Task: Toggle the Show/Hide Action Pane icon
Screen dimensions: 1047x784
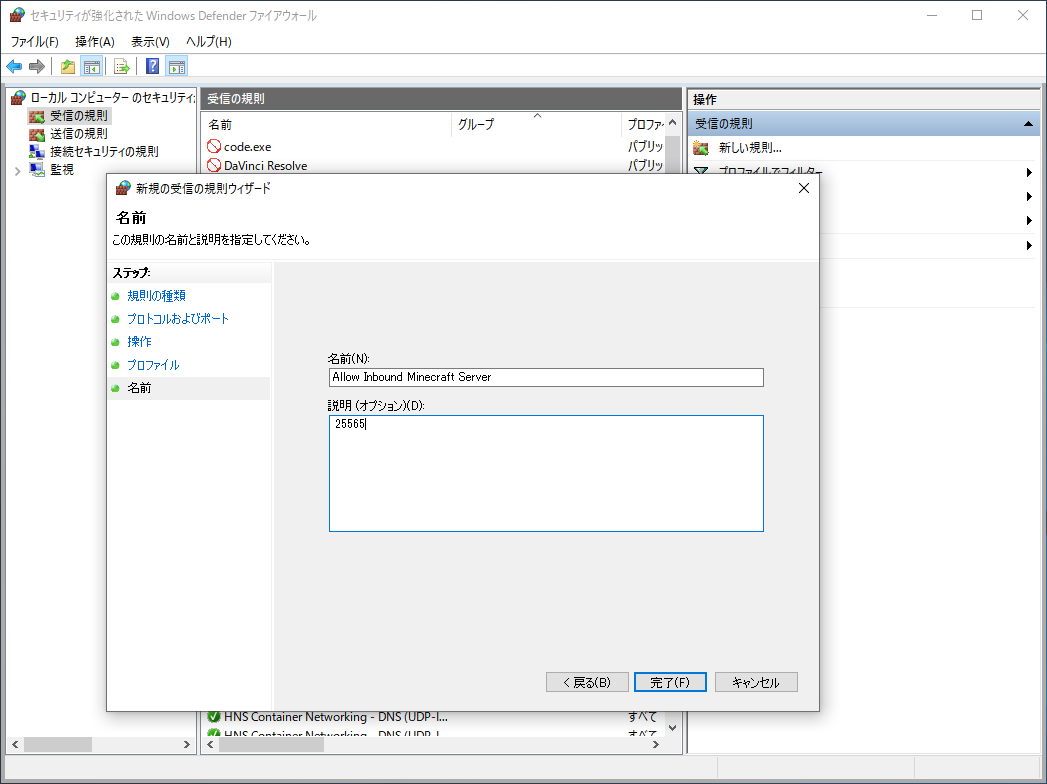Action: pyautogui.click(x=177, y=67)
